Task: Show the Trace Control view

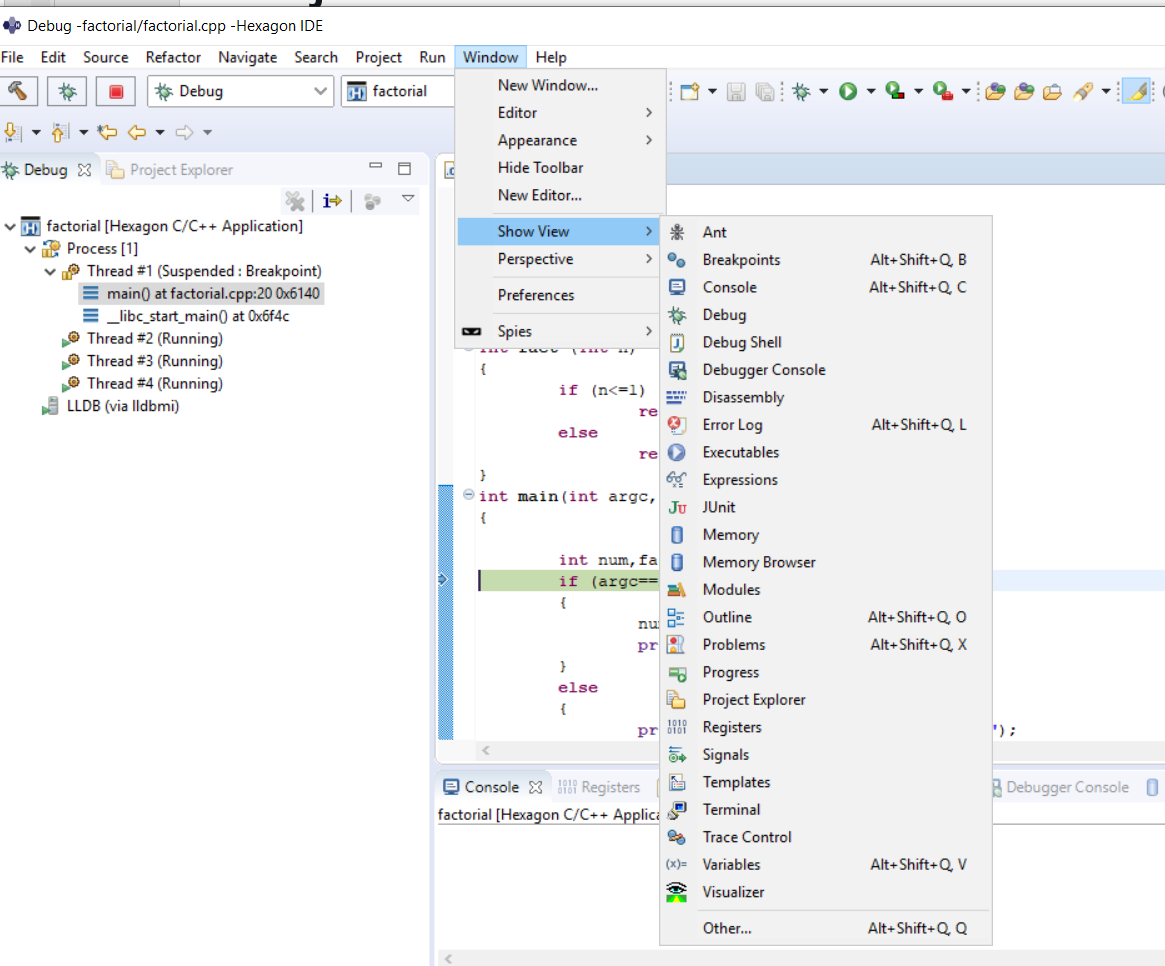Action: pyautogui.click(x=825, y=837)
